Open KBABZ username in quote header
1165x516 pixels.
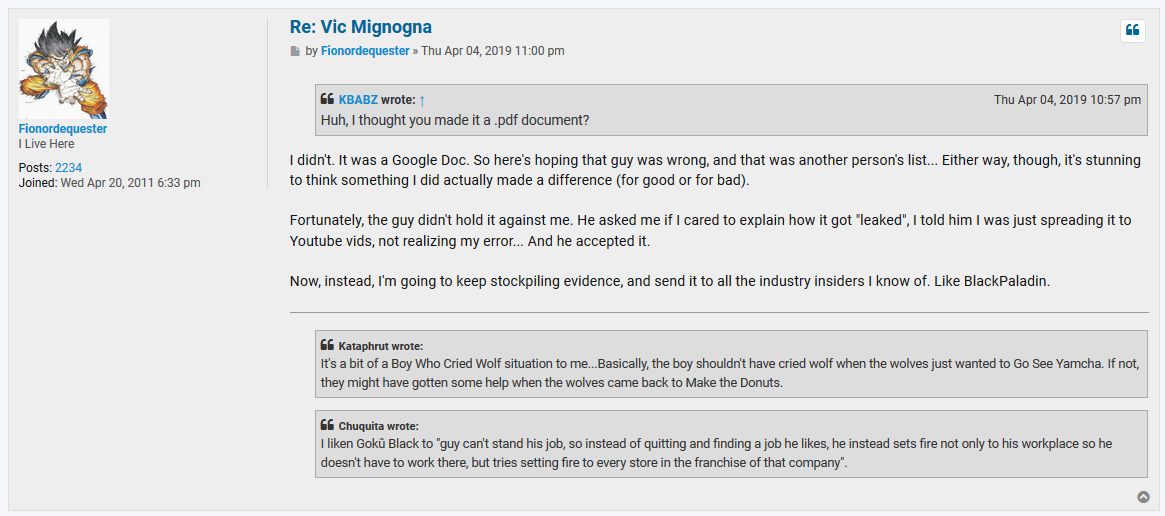coord(358,100)
